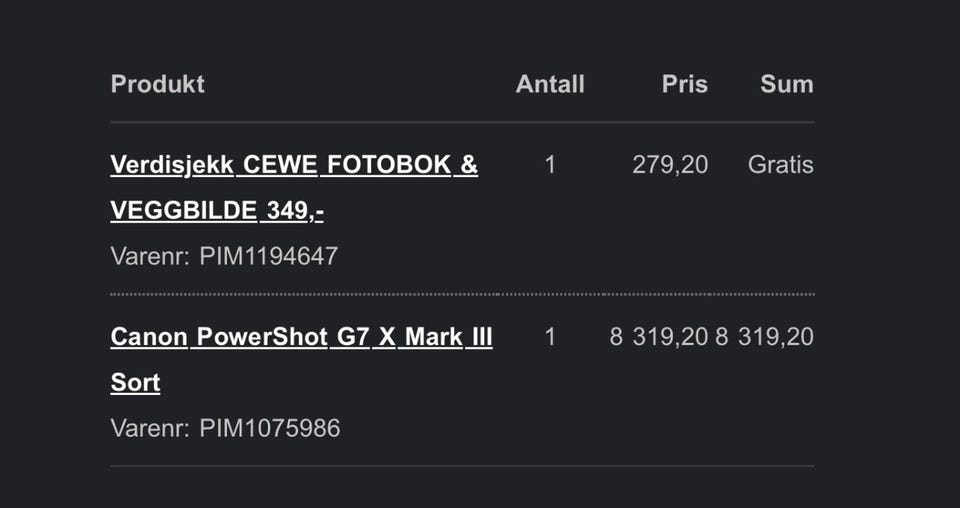Click the Pris column header
Image resolution: width=960 pixels, height=508 pixels.
coord(684,84)
